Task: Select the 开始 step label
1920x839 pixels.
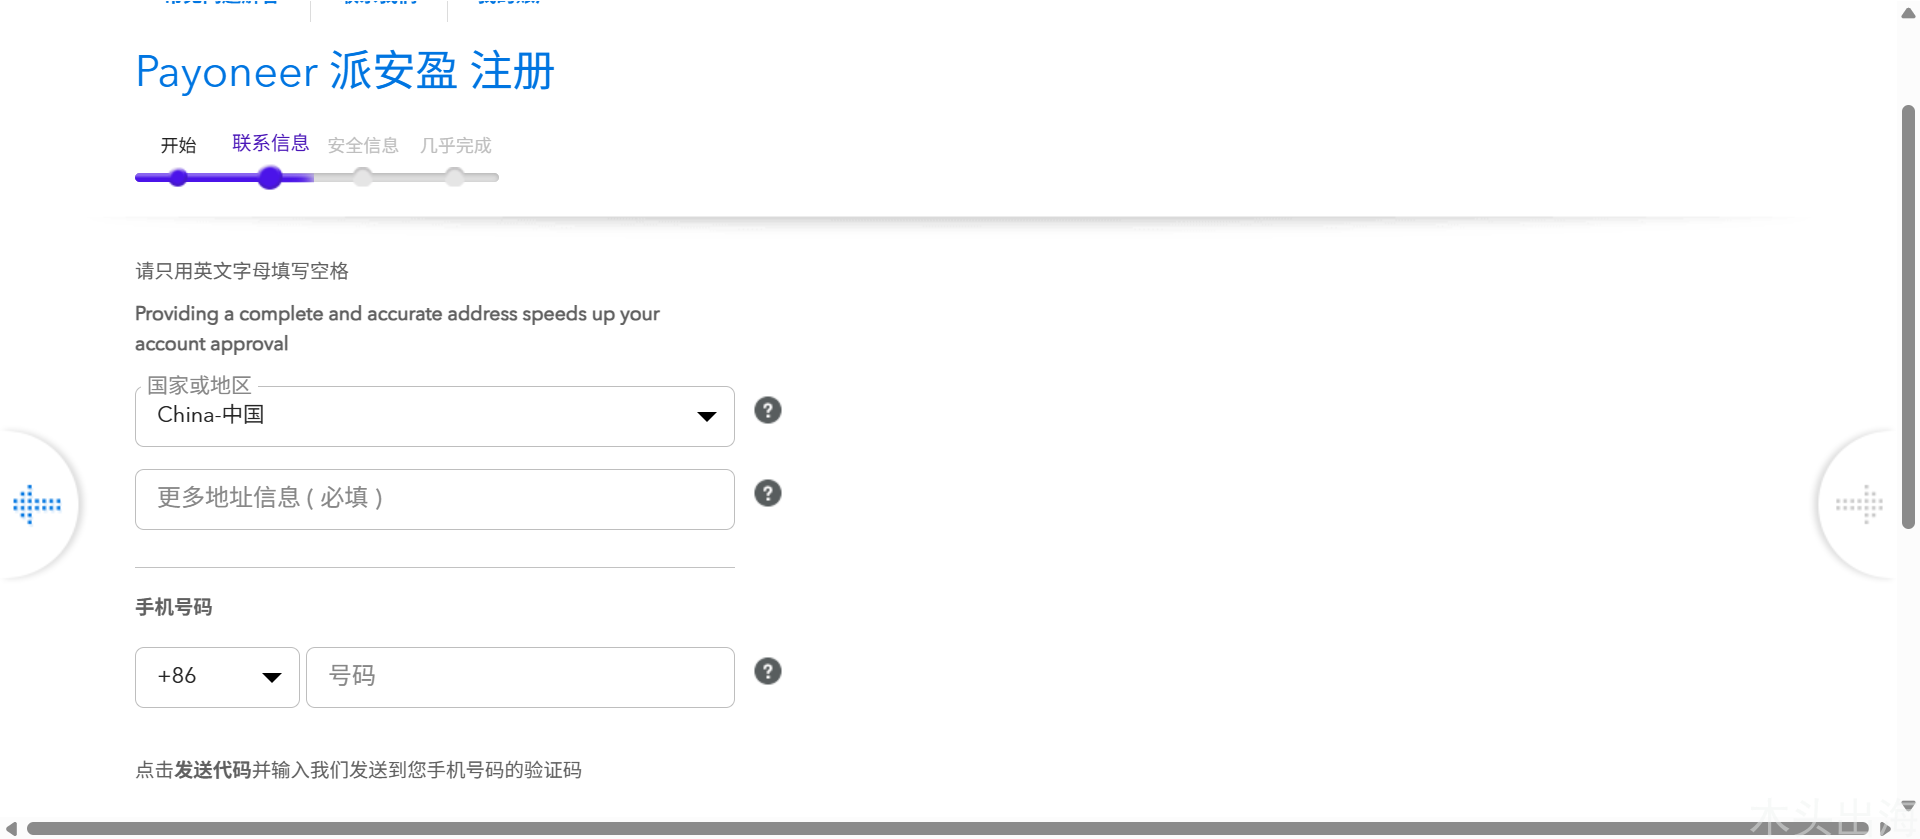Action: (x=178, y=146)
